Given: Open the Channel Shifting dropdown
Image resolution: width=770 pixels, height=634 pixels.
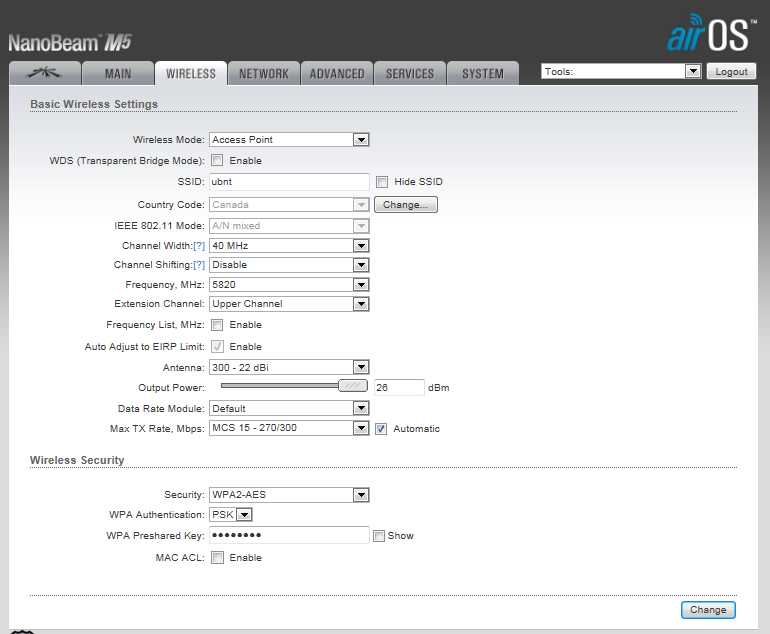Looking at the screenshot, I should tap(289, 265).
